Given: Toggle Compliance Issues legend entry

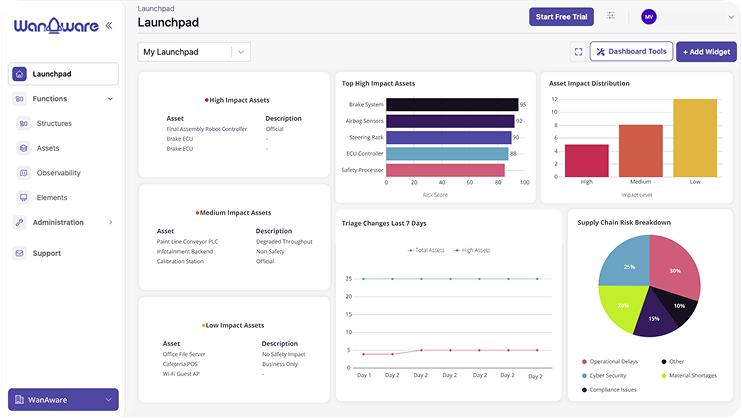Looking at the screenshot, I should [x=609, y=390].
